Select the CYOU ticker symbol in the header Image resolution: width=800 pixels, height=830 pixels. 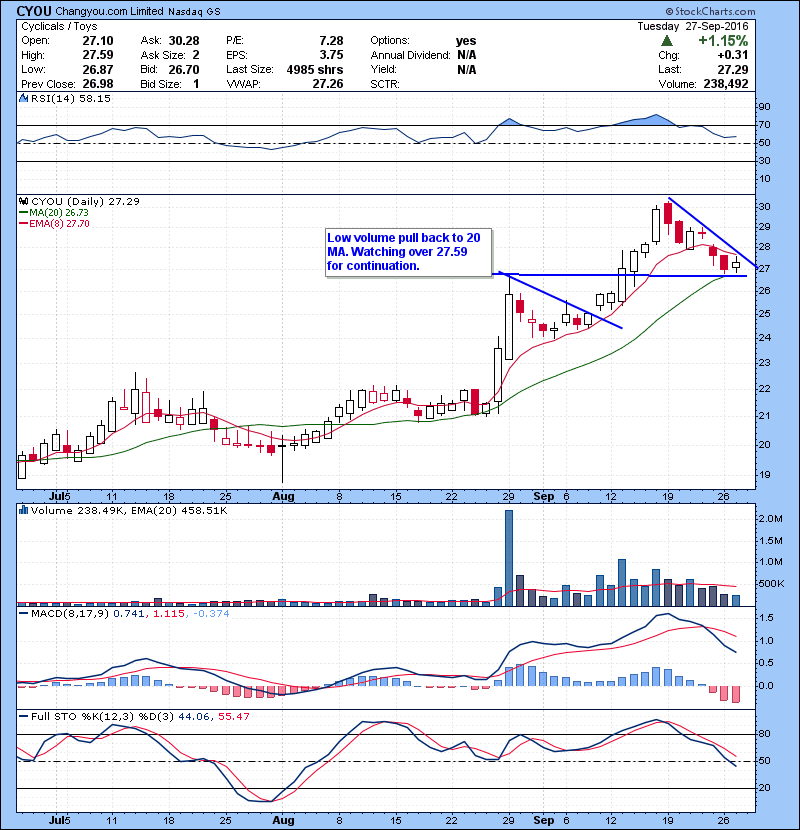[x=34, y=11]
